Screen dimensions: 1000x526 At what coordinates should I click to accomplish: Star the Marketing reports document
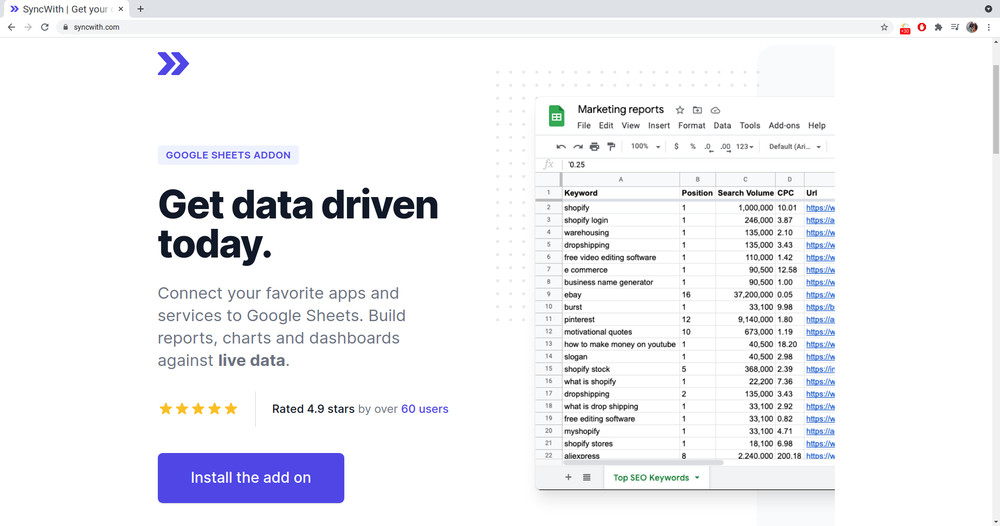[680, 110]
